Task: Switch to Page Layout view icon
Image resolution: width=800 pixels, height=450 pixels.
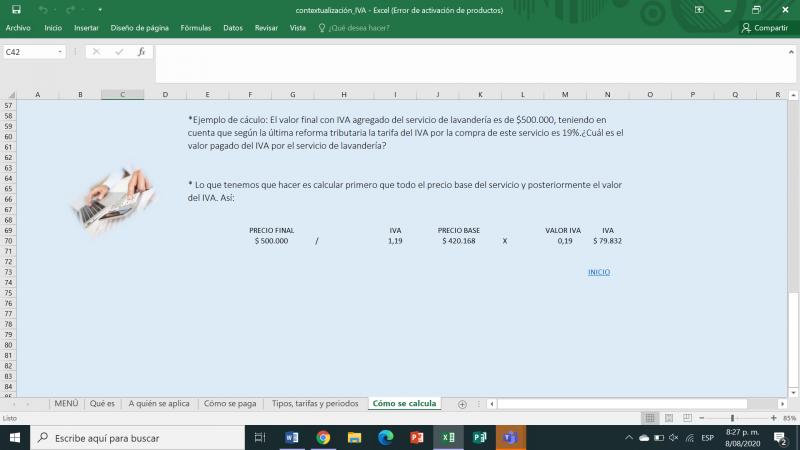Action: (668, 418)
